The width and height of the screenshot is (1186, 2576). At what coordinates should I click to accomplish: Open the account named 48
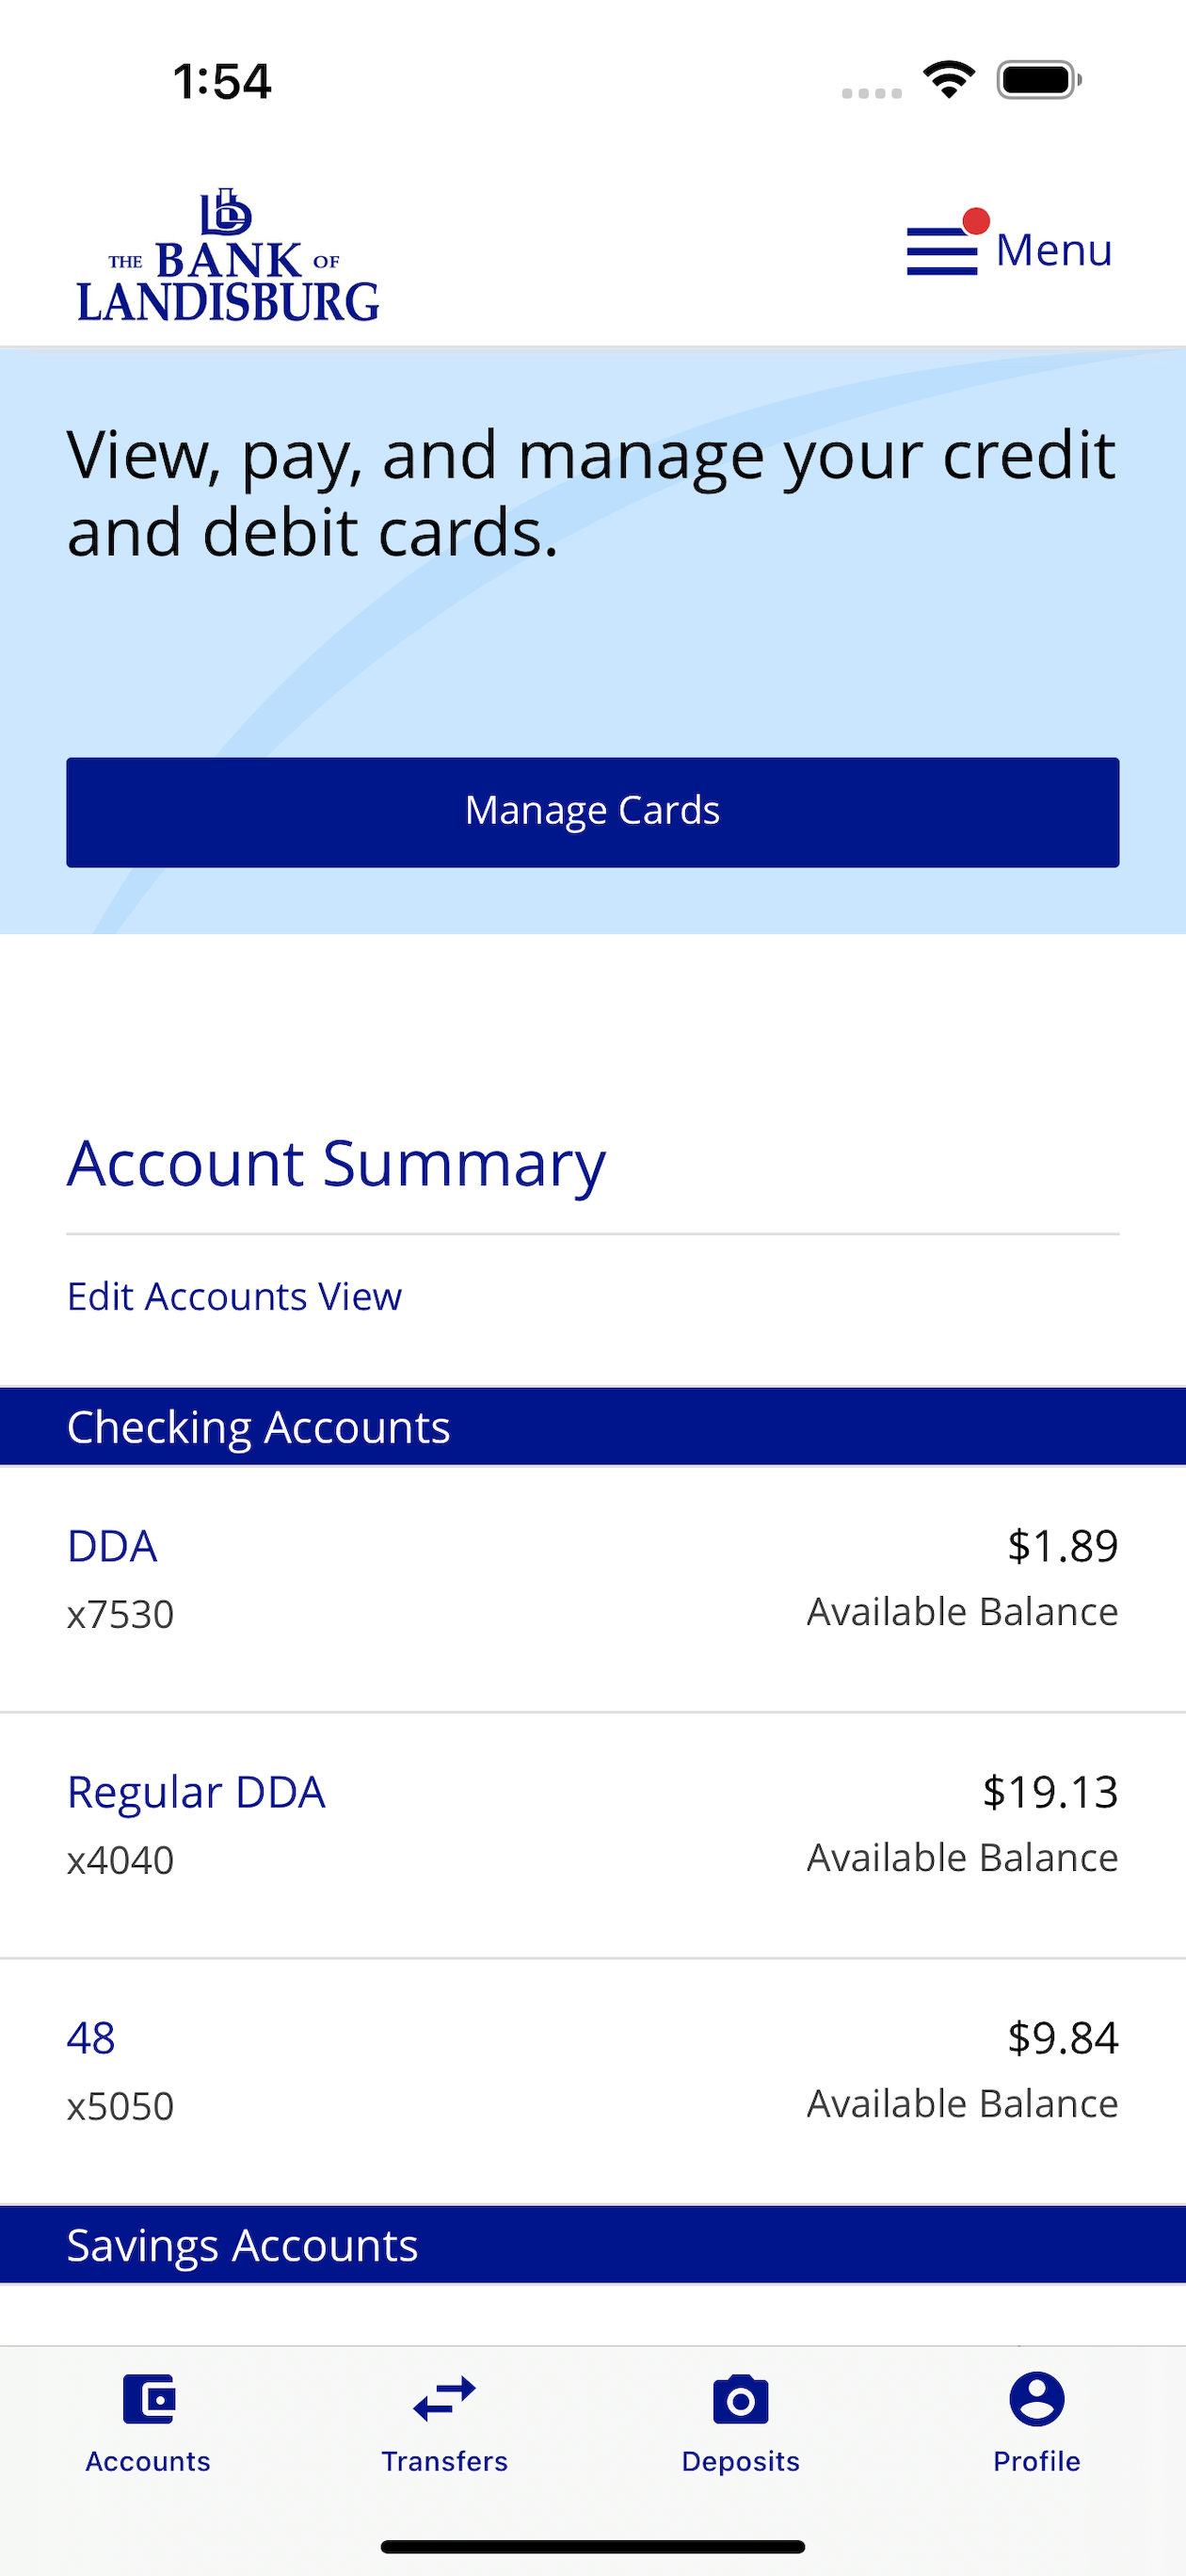pos(593,2080)
